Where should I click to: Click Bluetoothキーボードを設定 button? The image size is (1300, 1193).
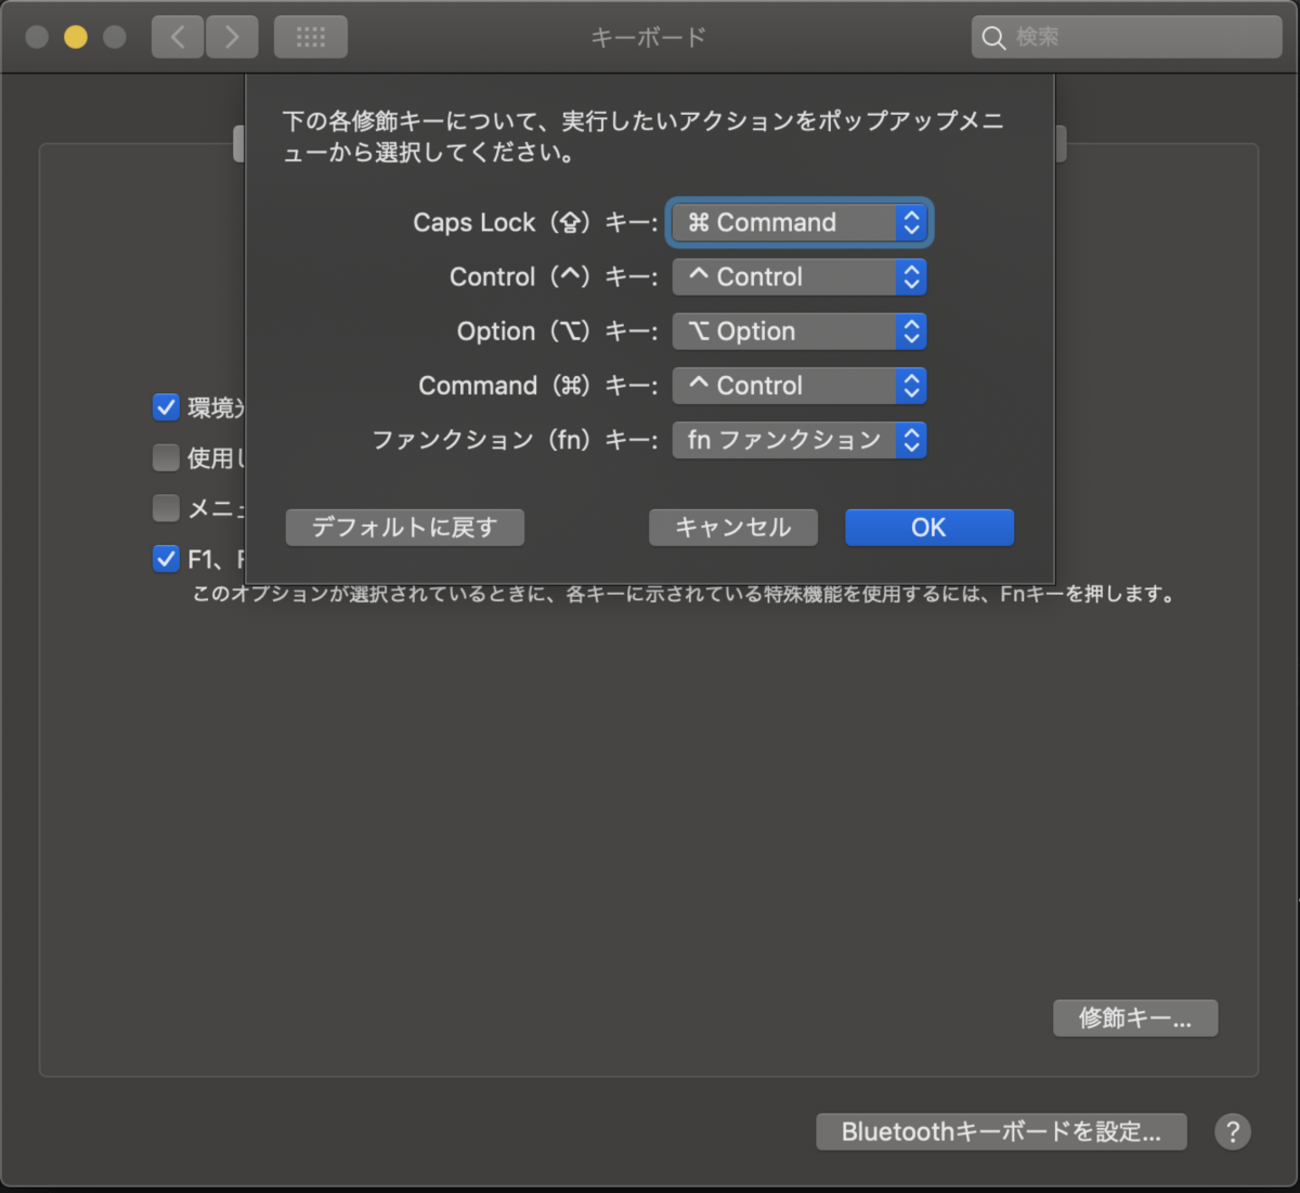tap(1000, 1131)
